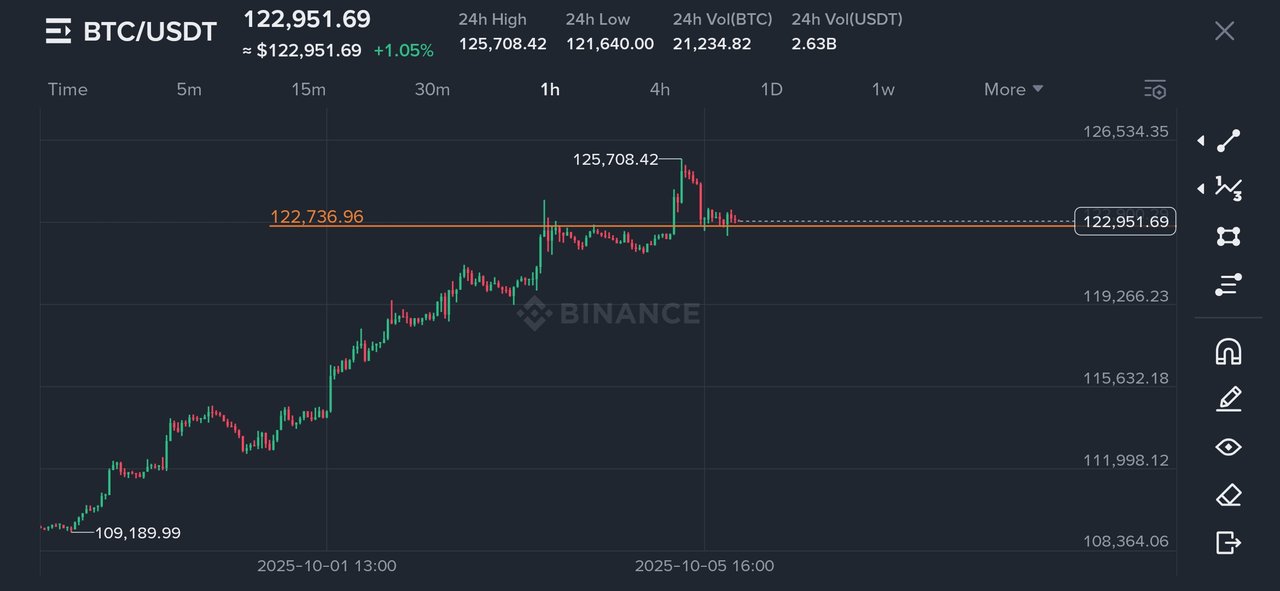Open the price position line tool
1280x591 pixels.
point(1229,285)
